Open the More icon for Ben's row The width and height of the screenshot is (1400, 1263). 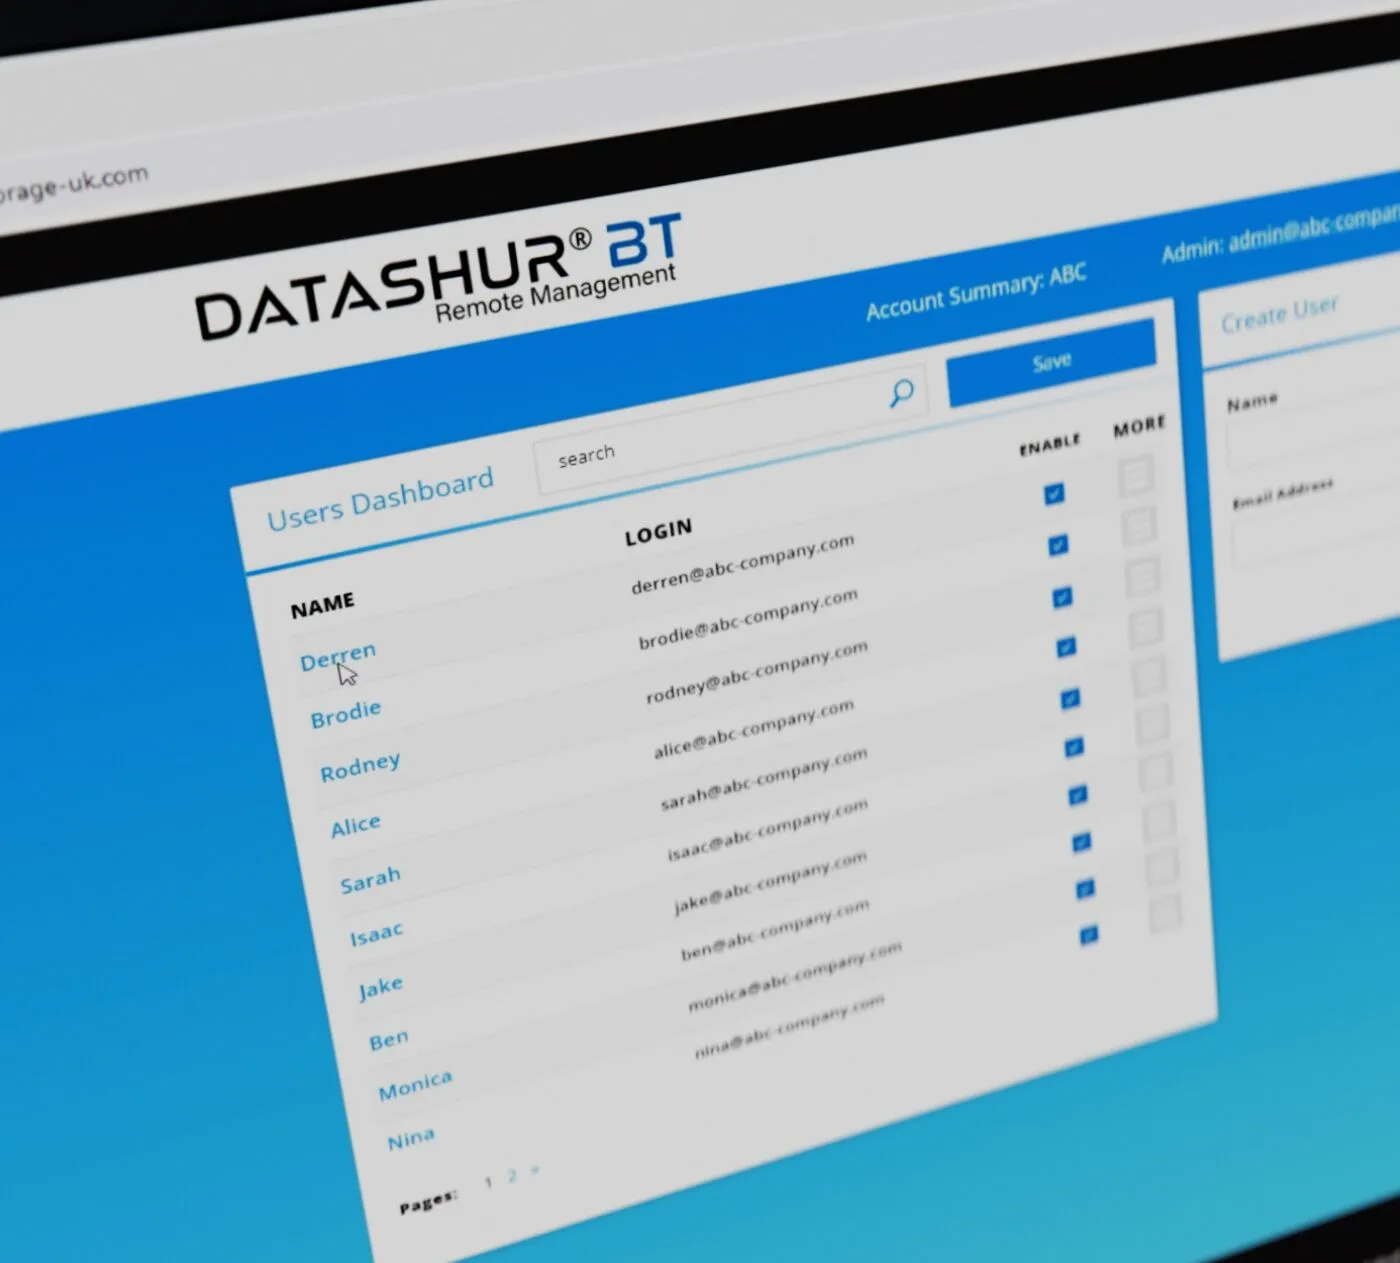pos(1159,821)
